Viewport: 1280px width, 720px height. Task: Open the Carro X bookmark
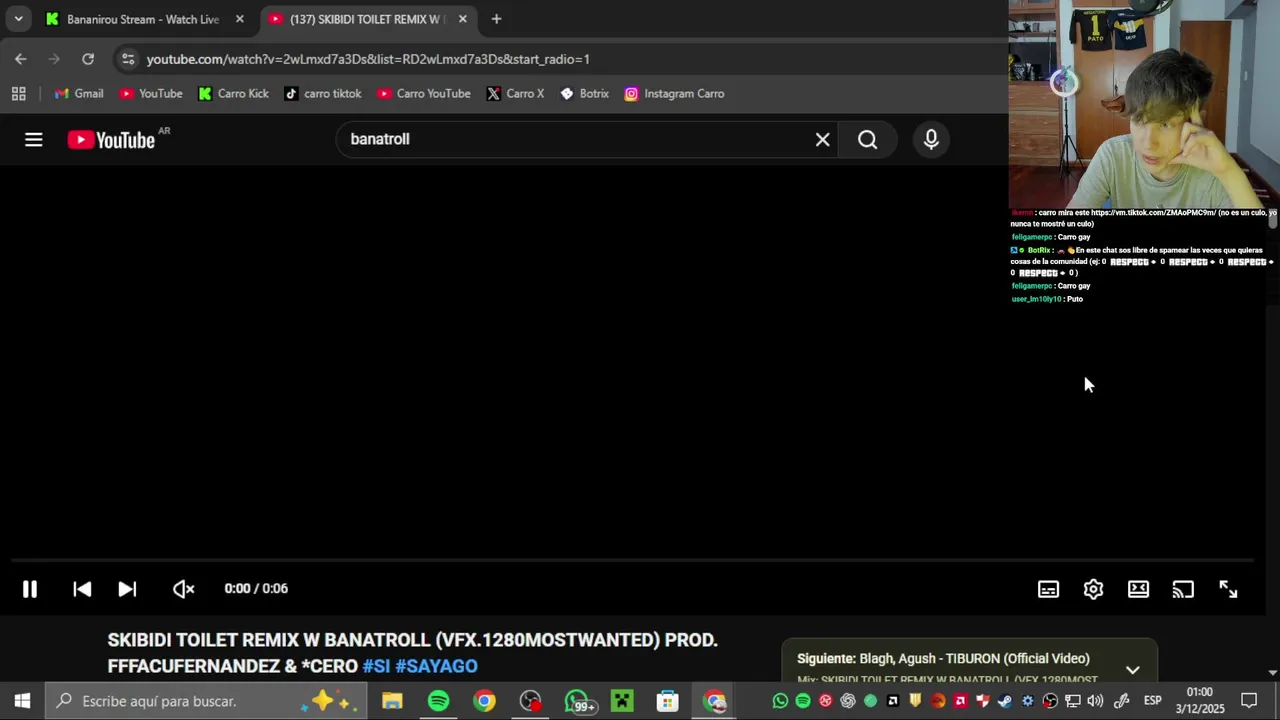515,94
